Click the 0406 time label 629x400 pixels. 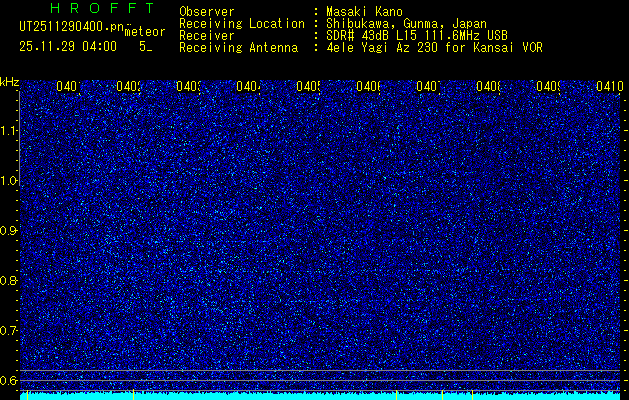(x=369, y=86)
